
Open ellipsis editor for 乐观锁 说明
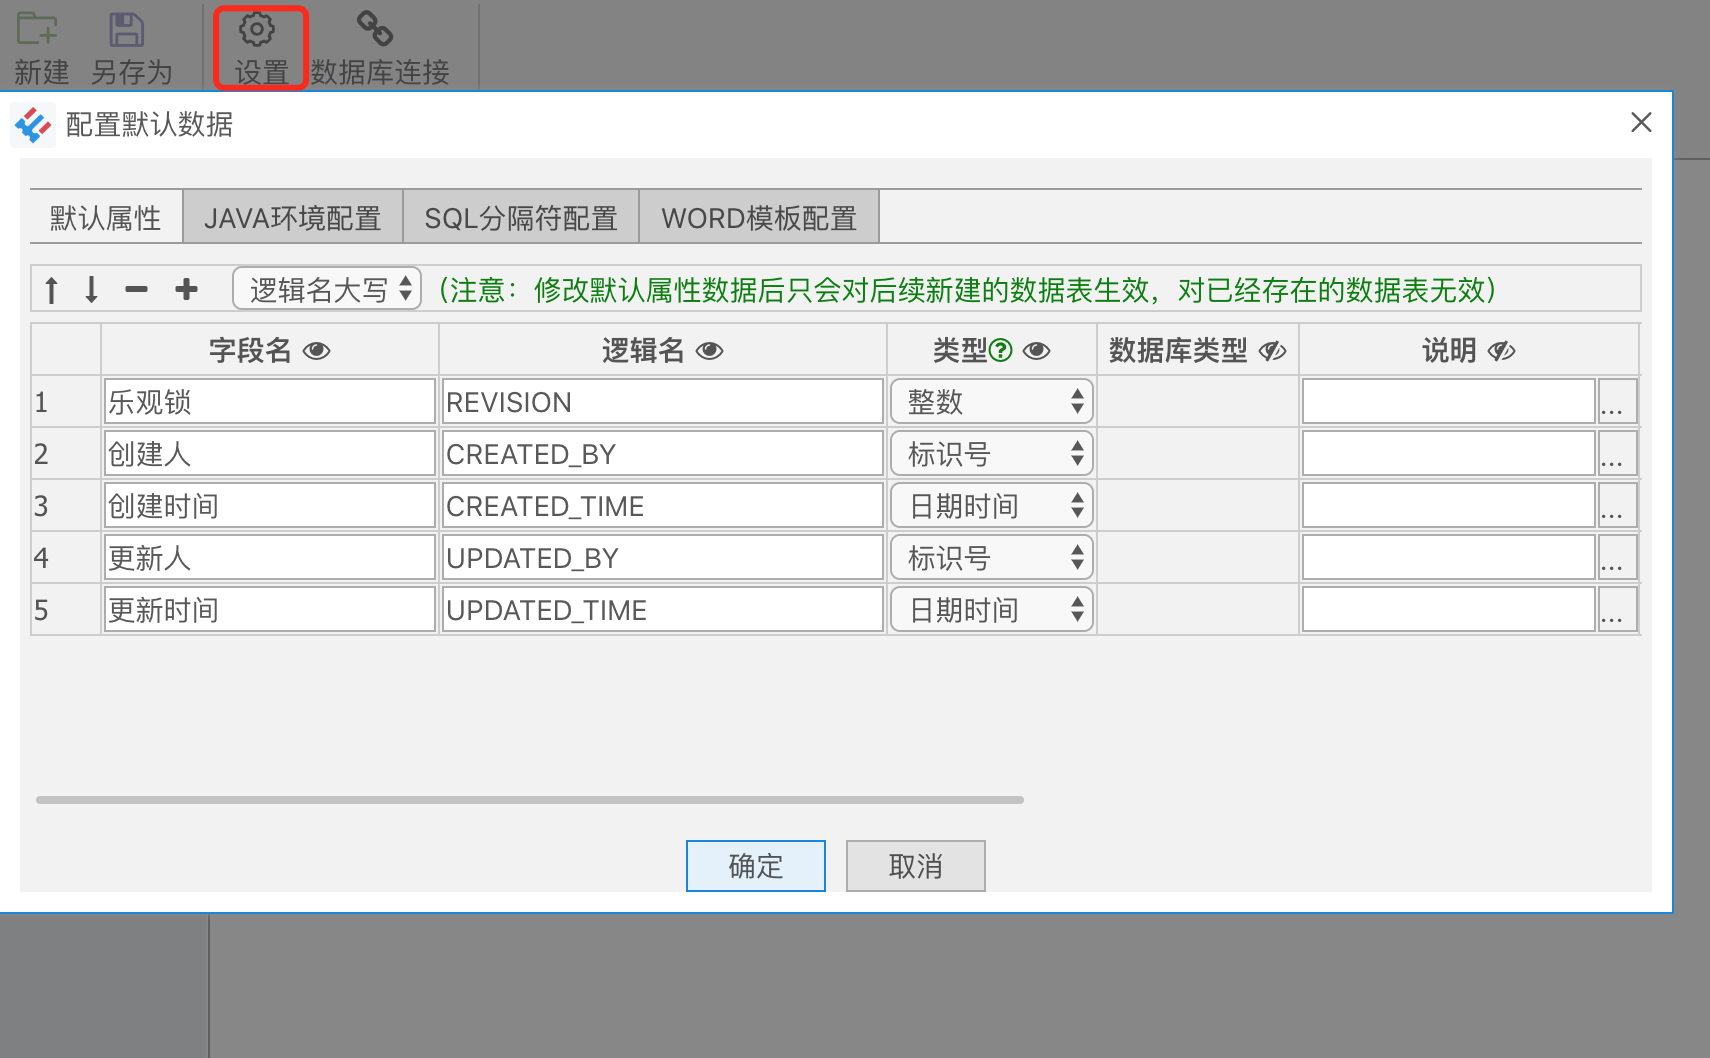coord(1617,402)
